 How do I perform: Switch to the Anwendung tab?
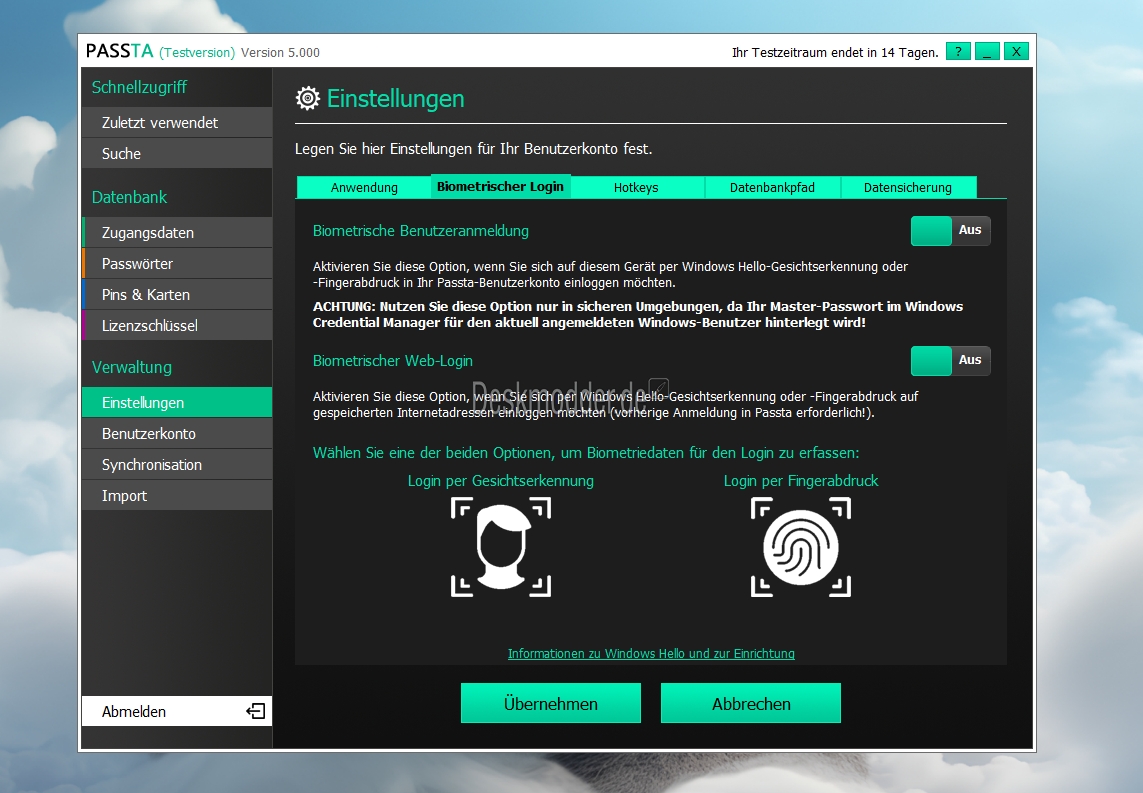click(x=364, y=187)
